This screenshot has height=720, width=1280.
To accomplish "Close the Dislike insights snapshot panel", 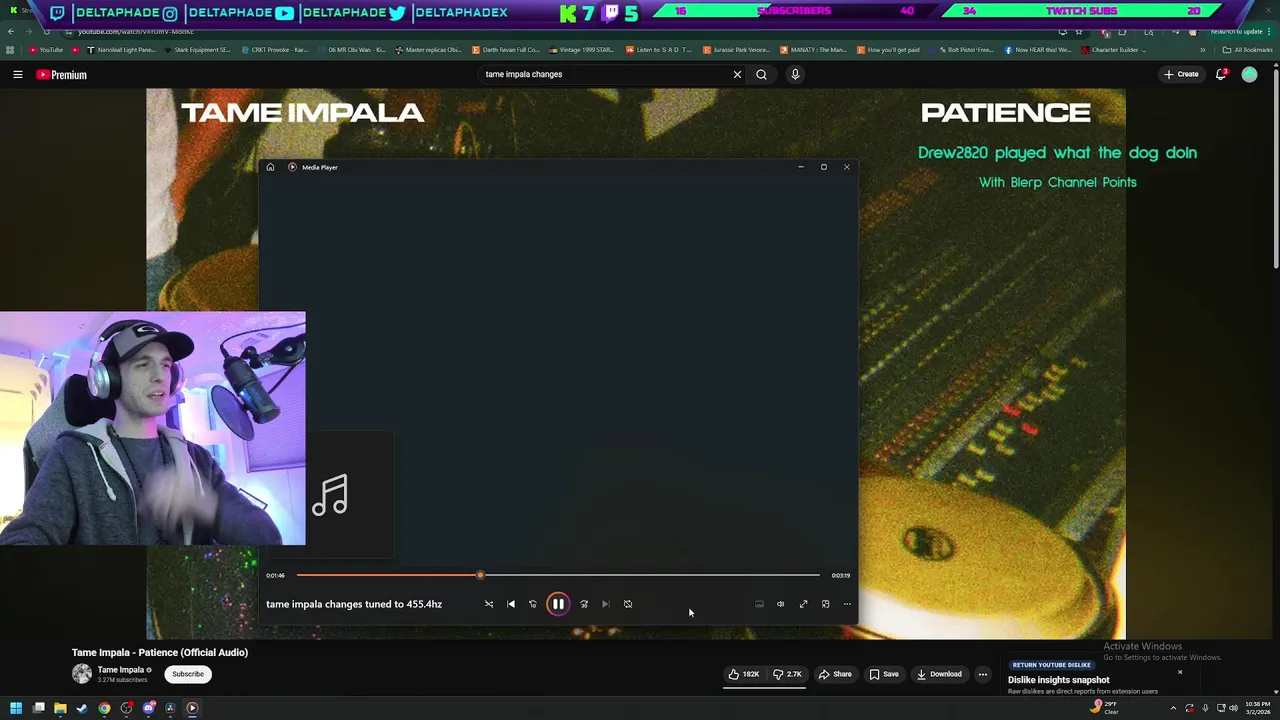I will coord(1180,672).
